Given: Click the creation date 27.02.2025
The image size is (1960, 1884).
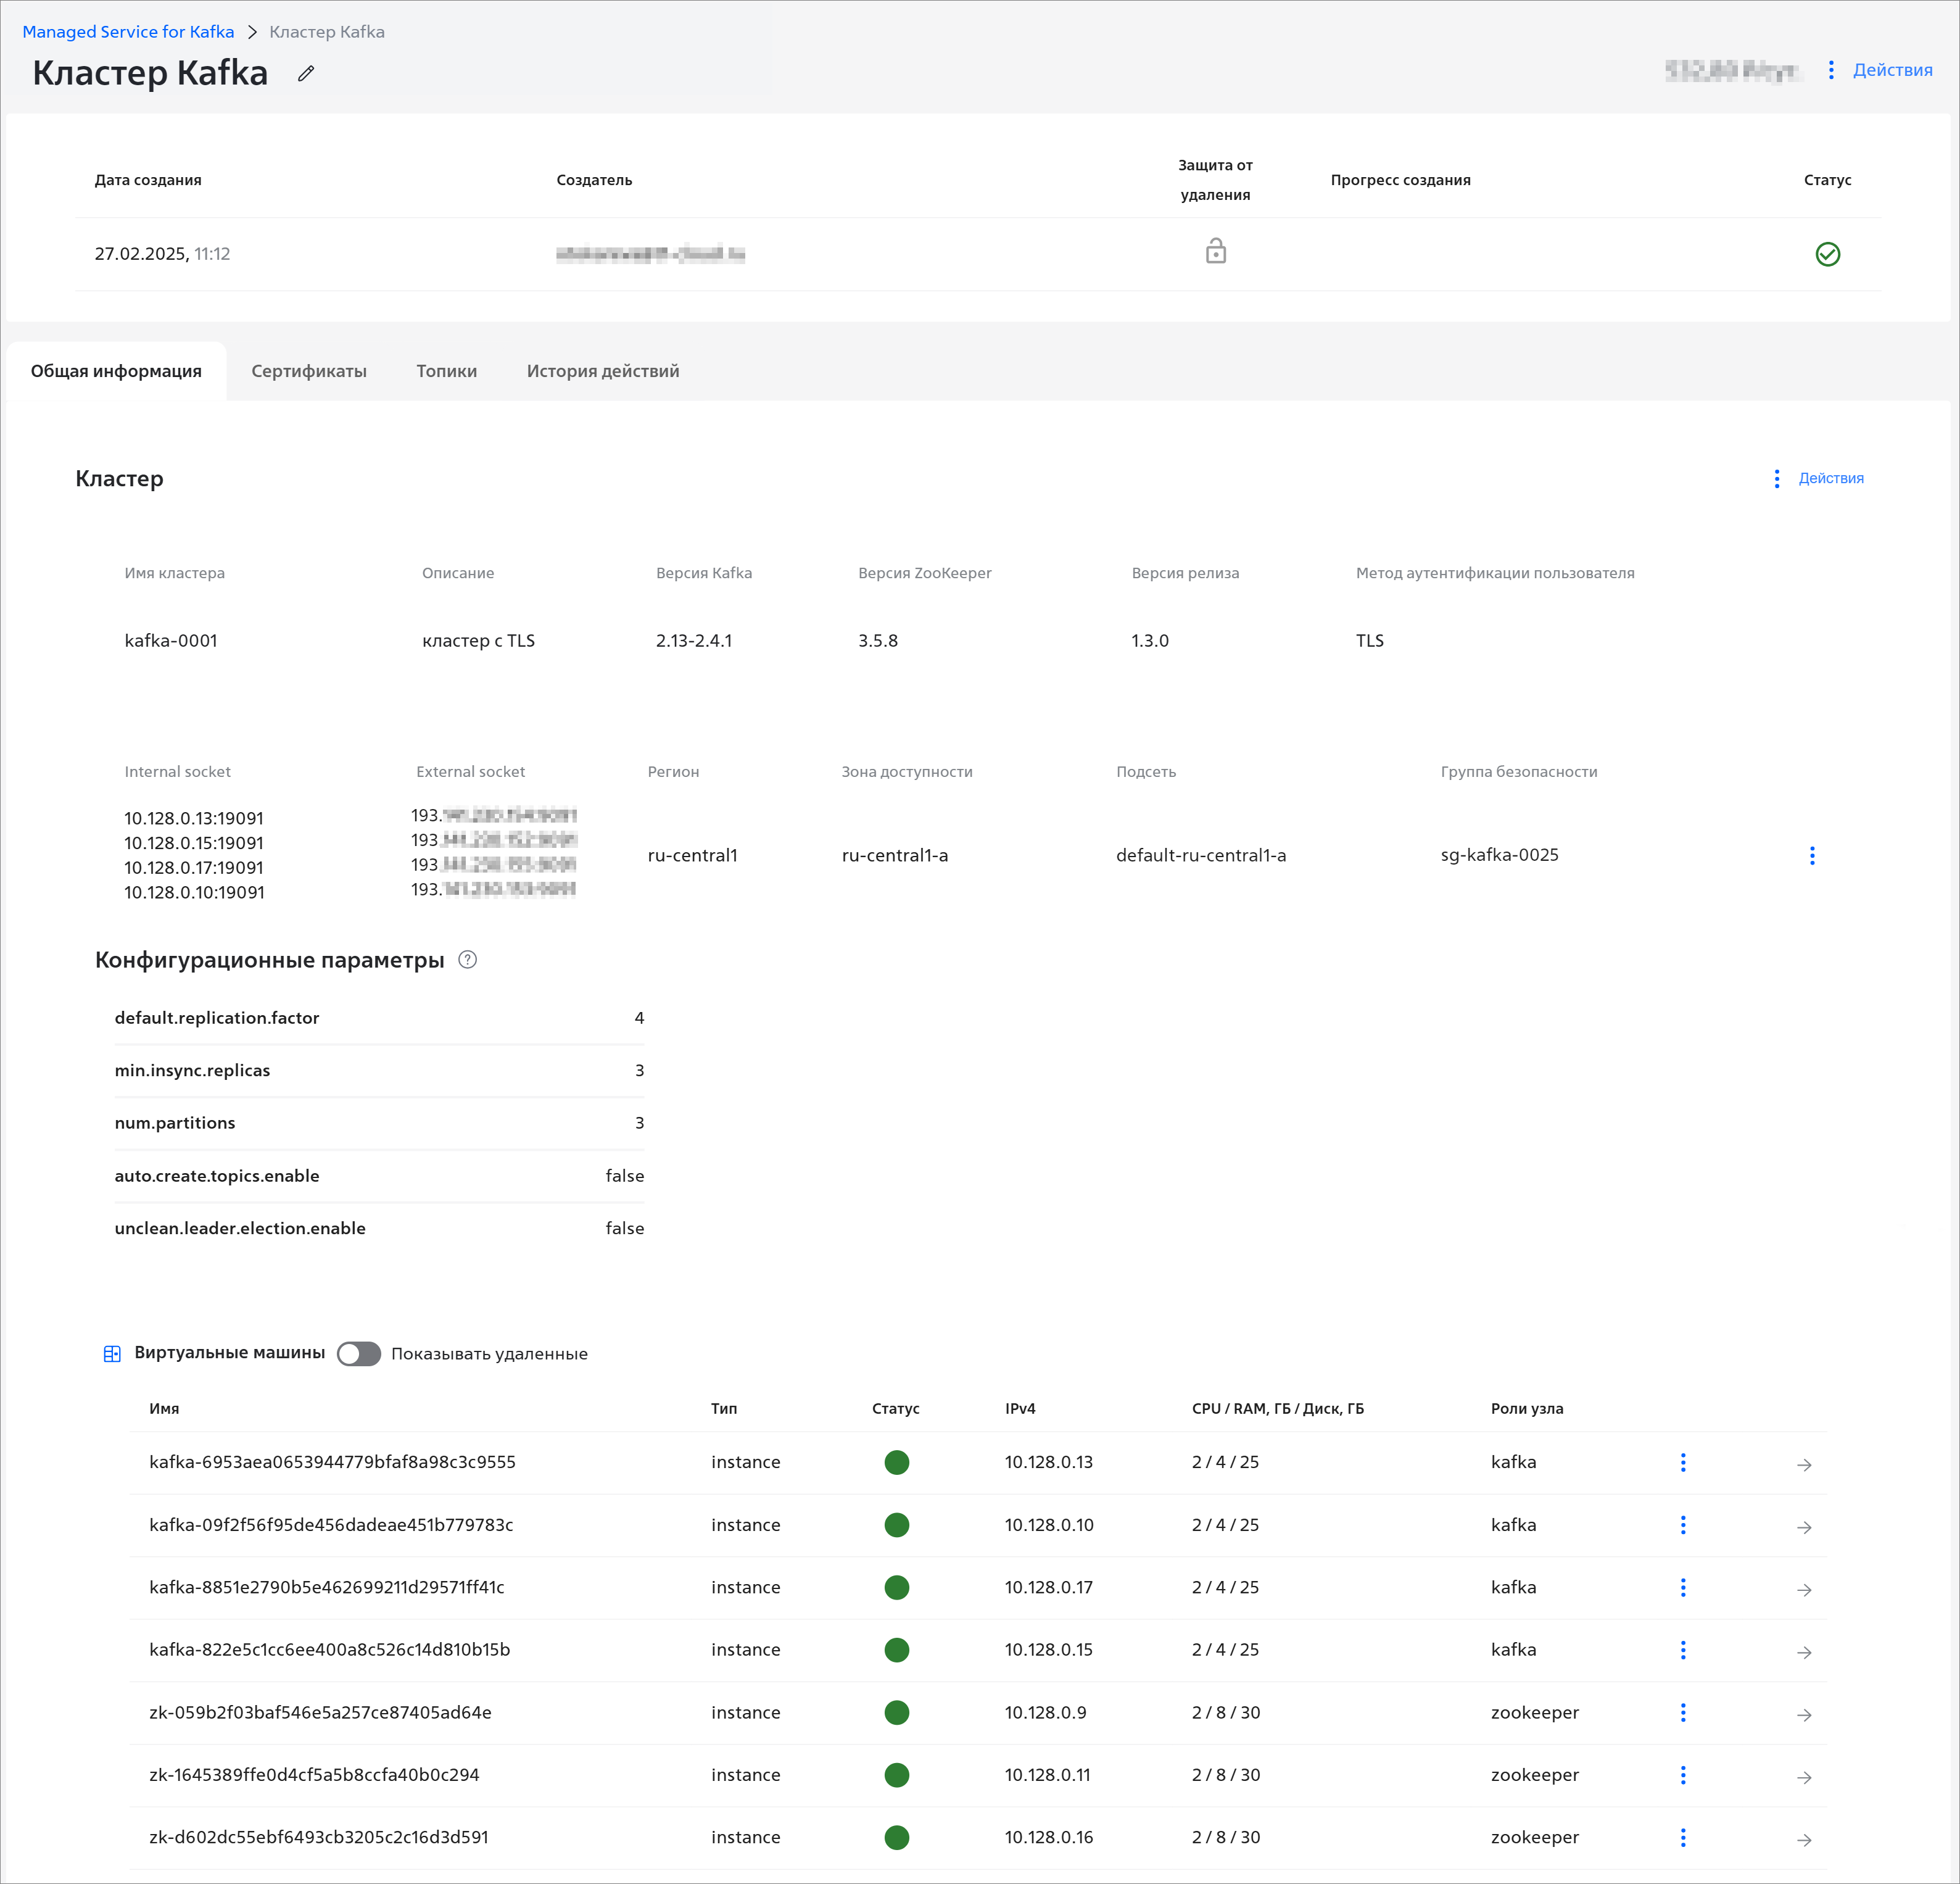Looking at the screenshot, I should coord(141,254).
